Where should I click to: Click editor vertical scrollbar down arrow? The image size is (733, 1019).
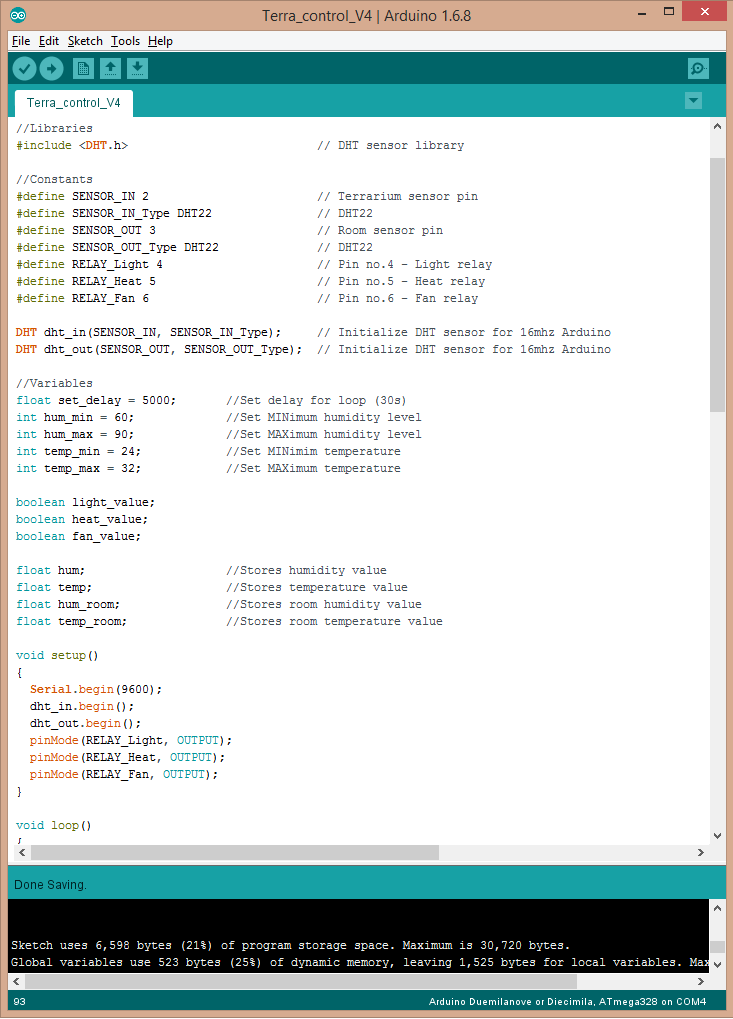717,836
